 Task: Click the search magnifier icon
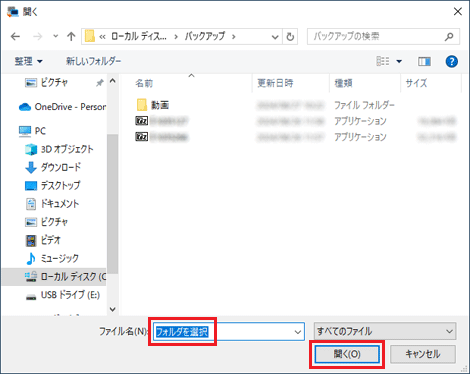449,37
